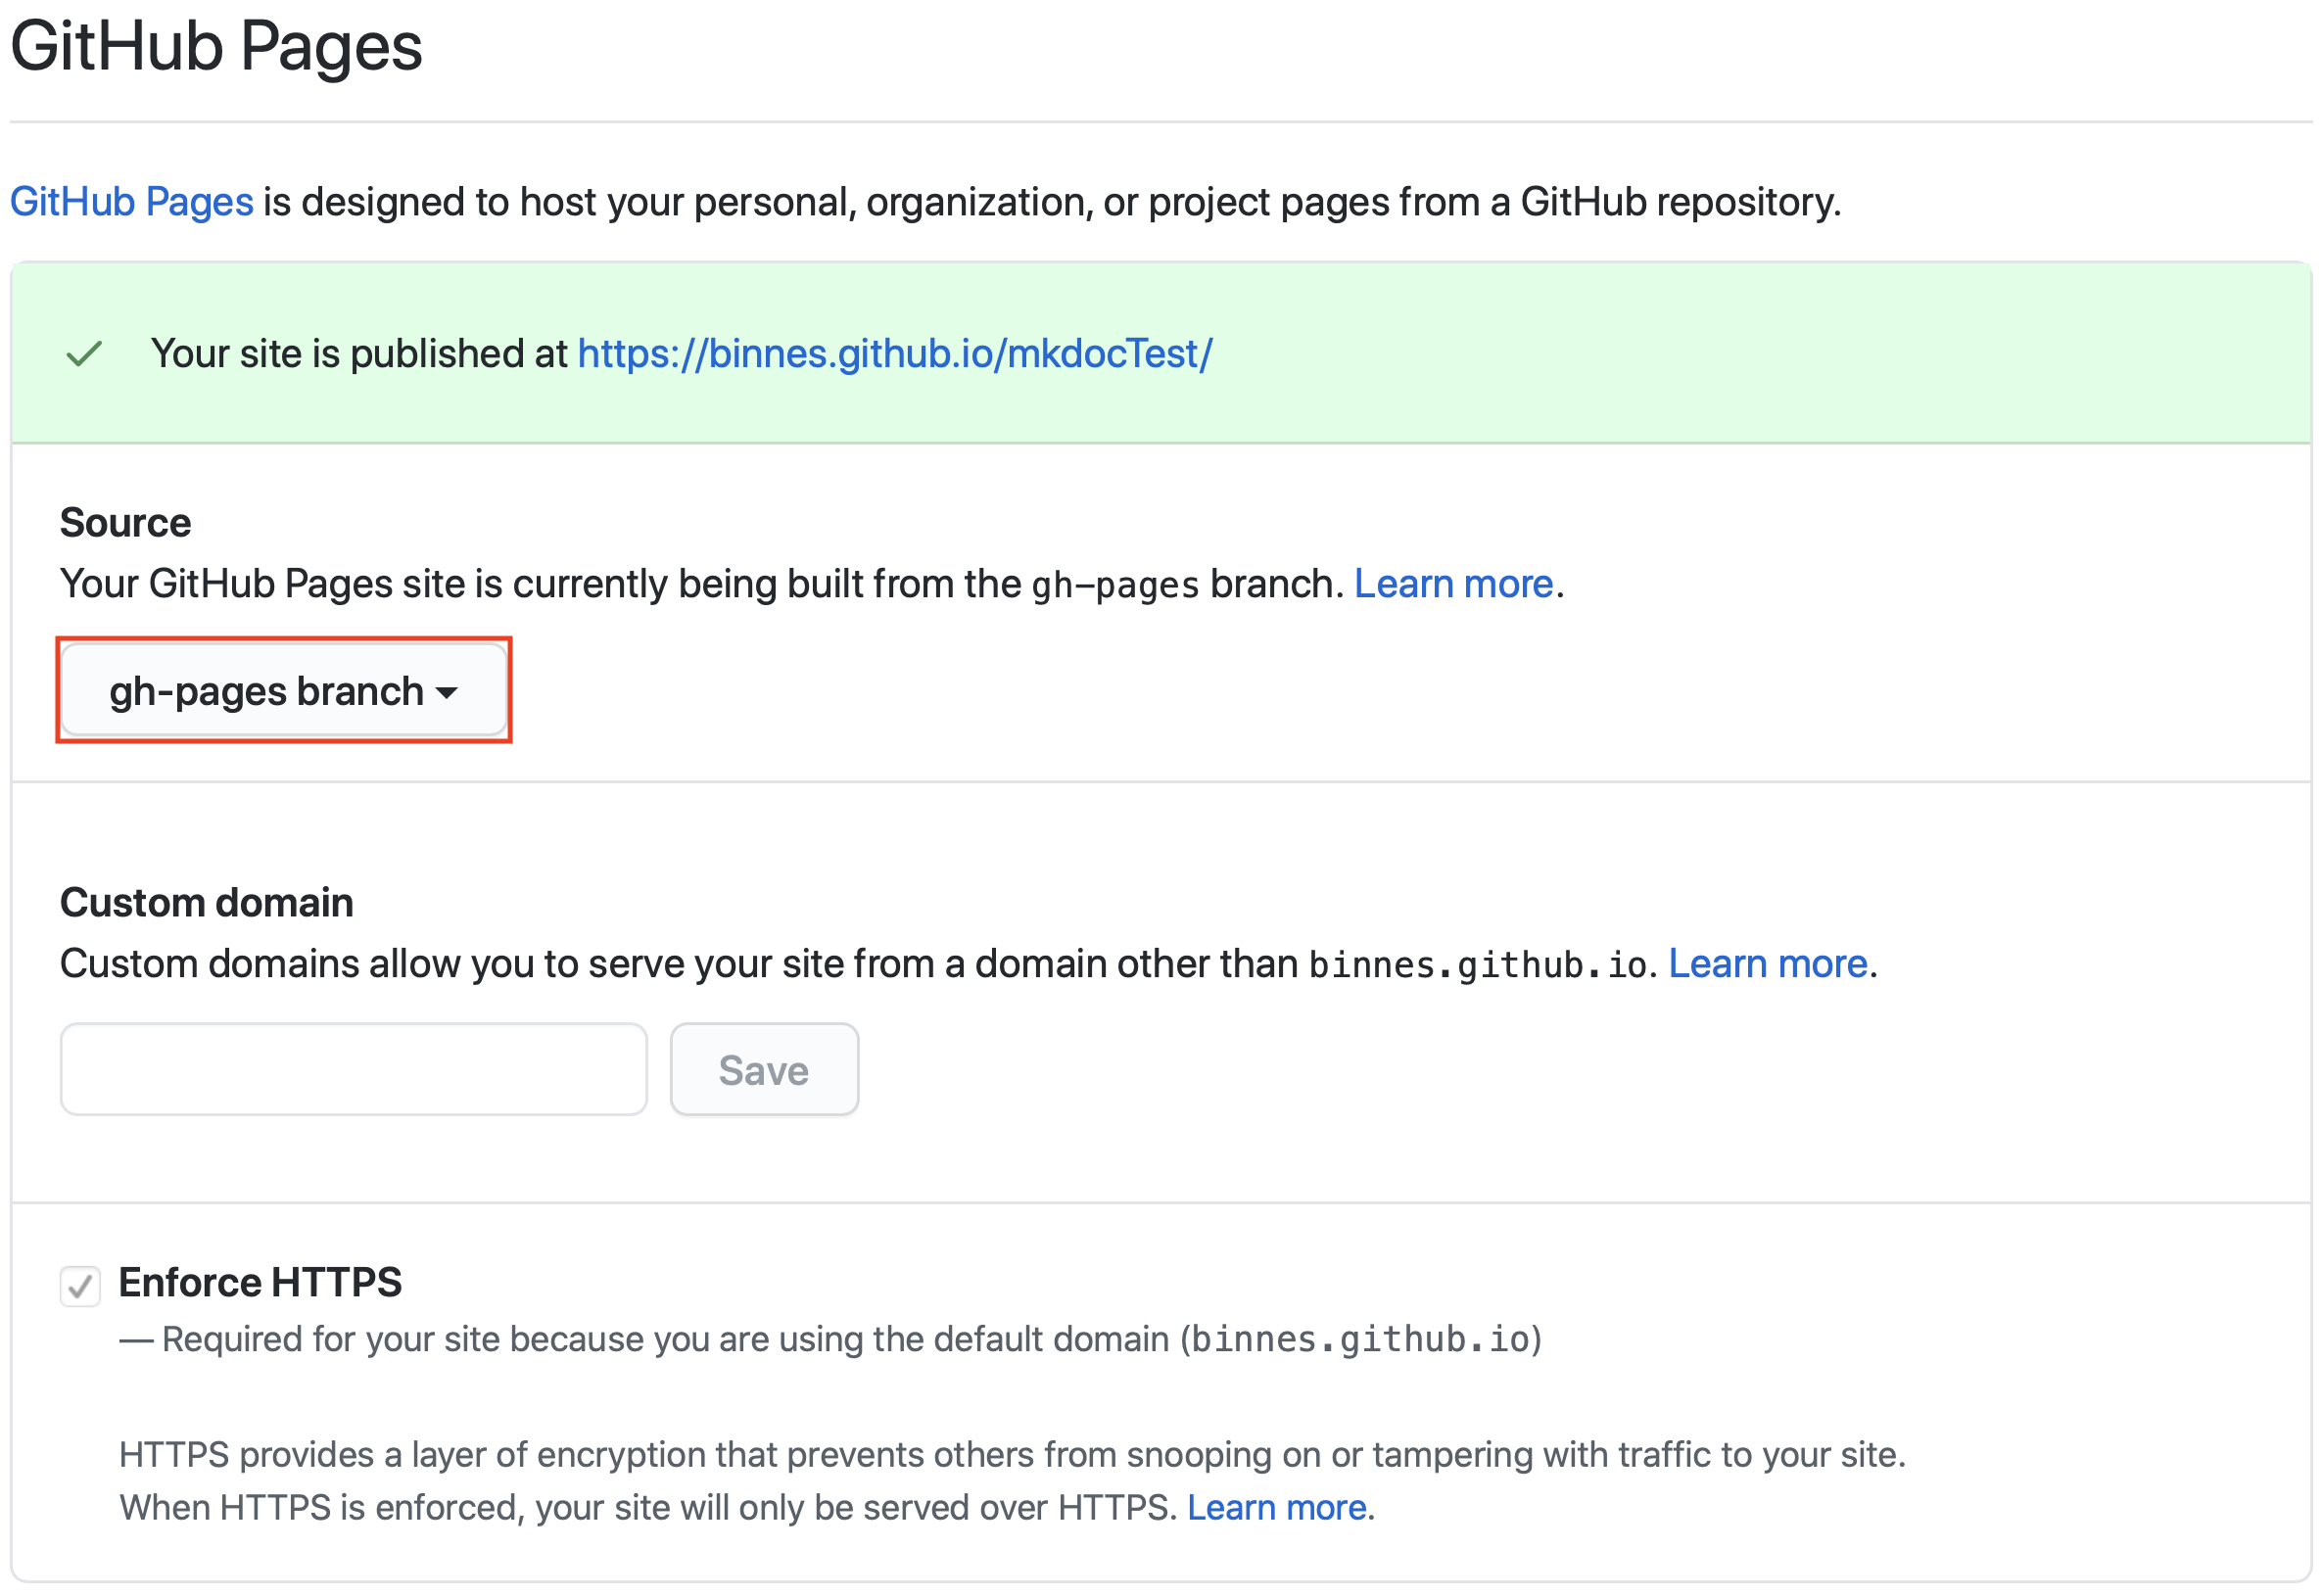Open Learn more link about HTTPS enforcement
Screen dimensions: 2321x1596
click(1276, 1508)
